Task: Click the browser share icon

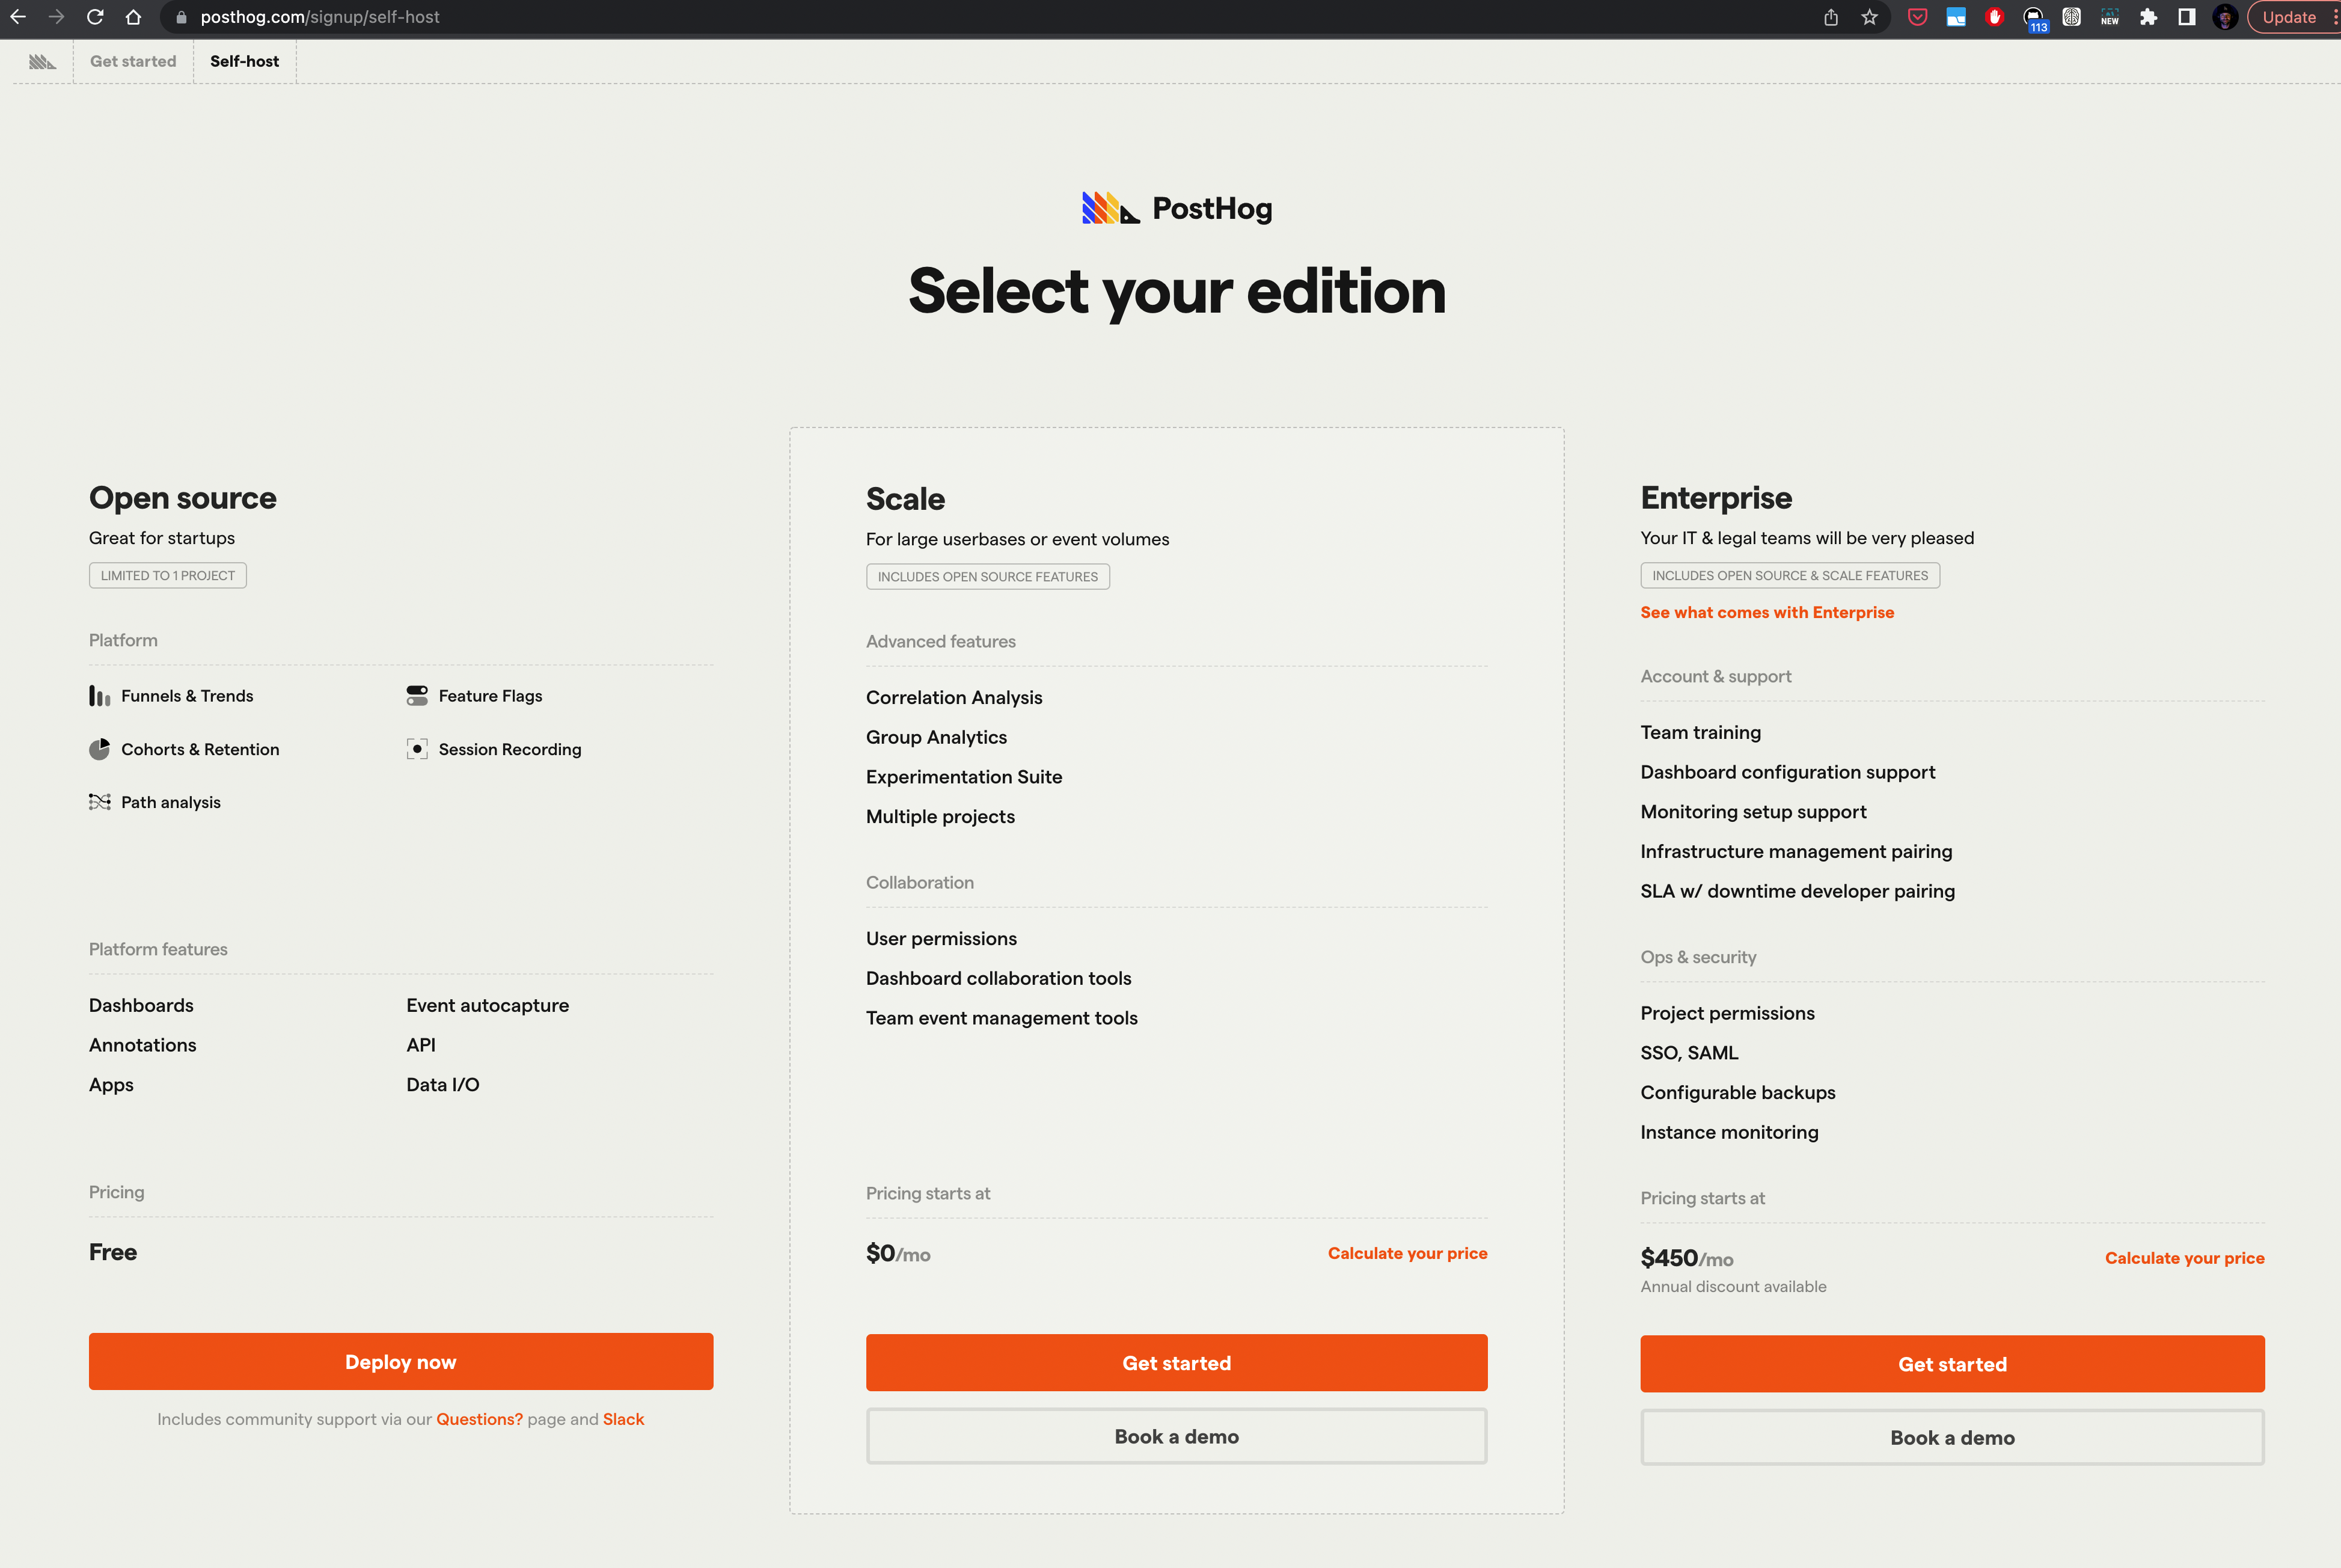Action: coord(1831,17)
